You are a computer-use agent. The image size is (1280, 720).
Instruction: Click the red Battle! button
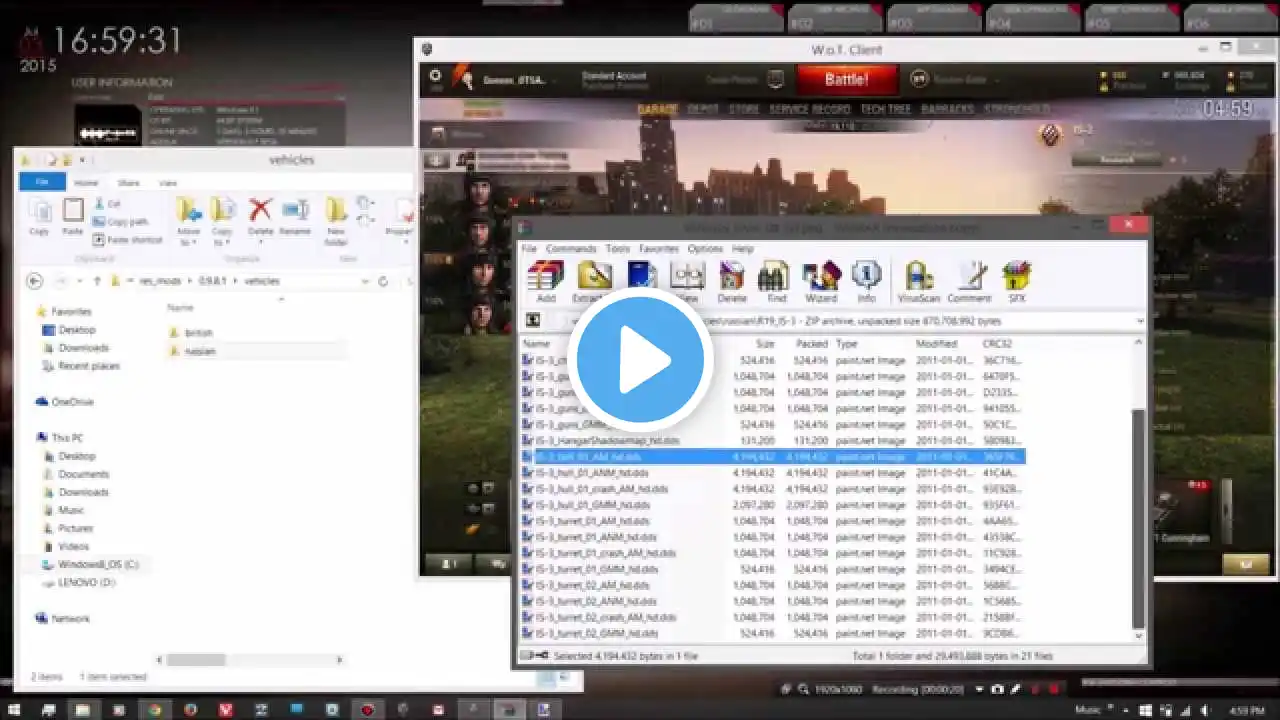point(846,79)
